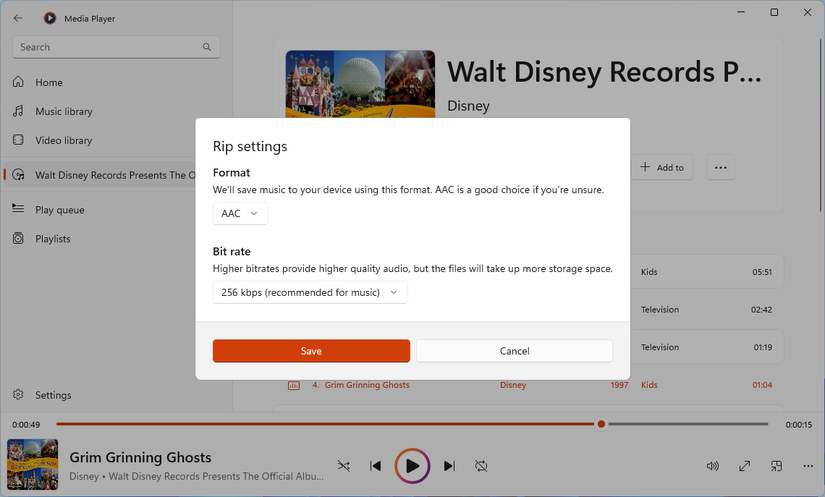The image size is (825, 497).
Task: Cancel the Rip settings dialog
Action: [x=514, y=351]
